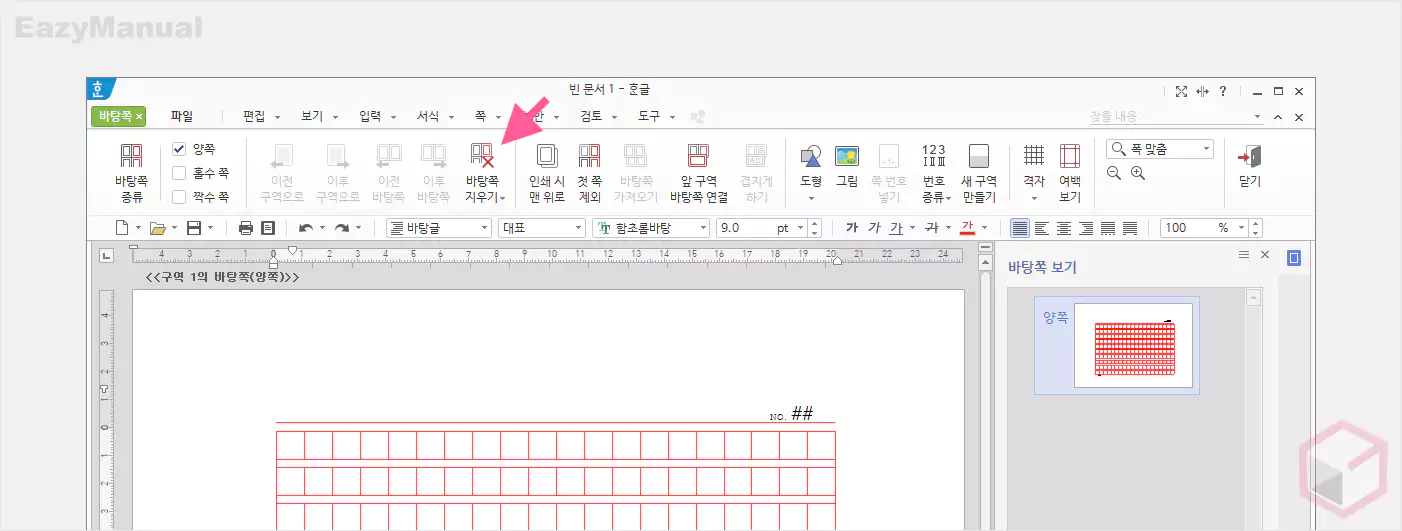Toggle 인쇄 시 맨 위로 option
This screenshot has width=1402, height=531.
click(x=547, y=172)
